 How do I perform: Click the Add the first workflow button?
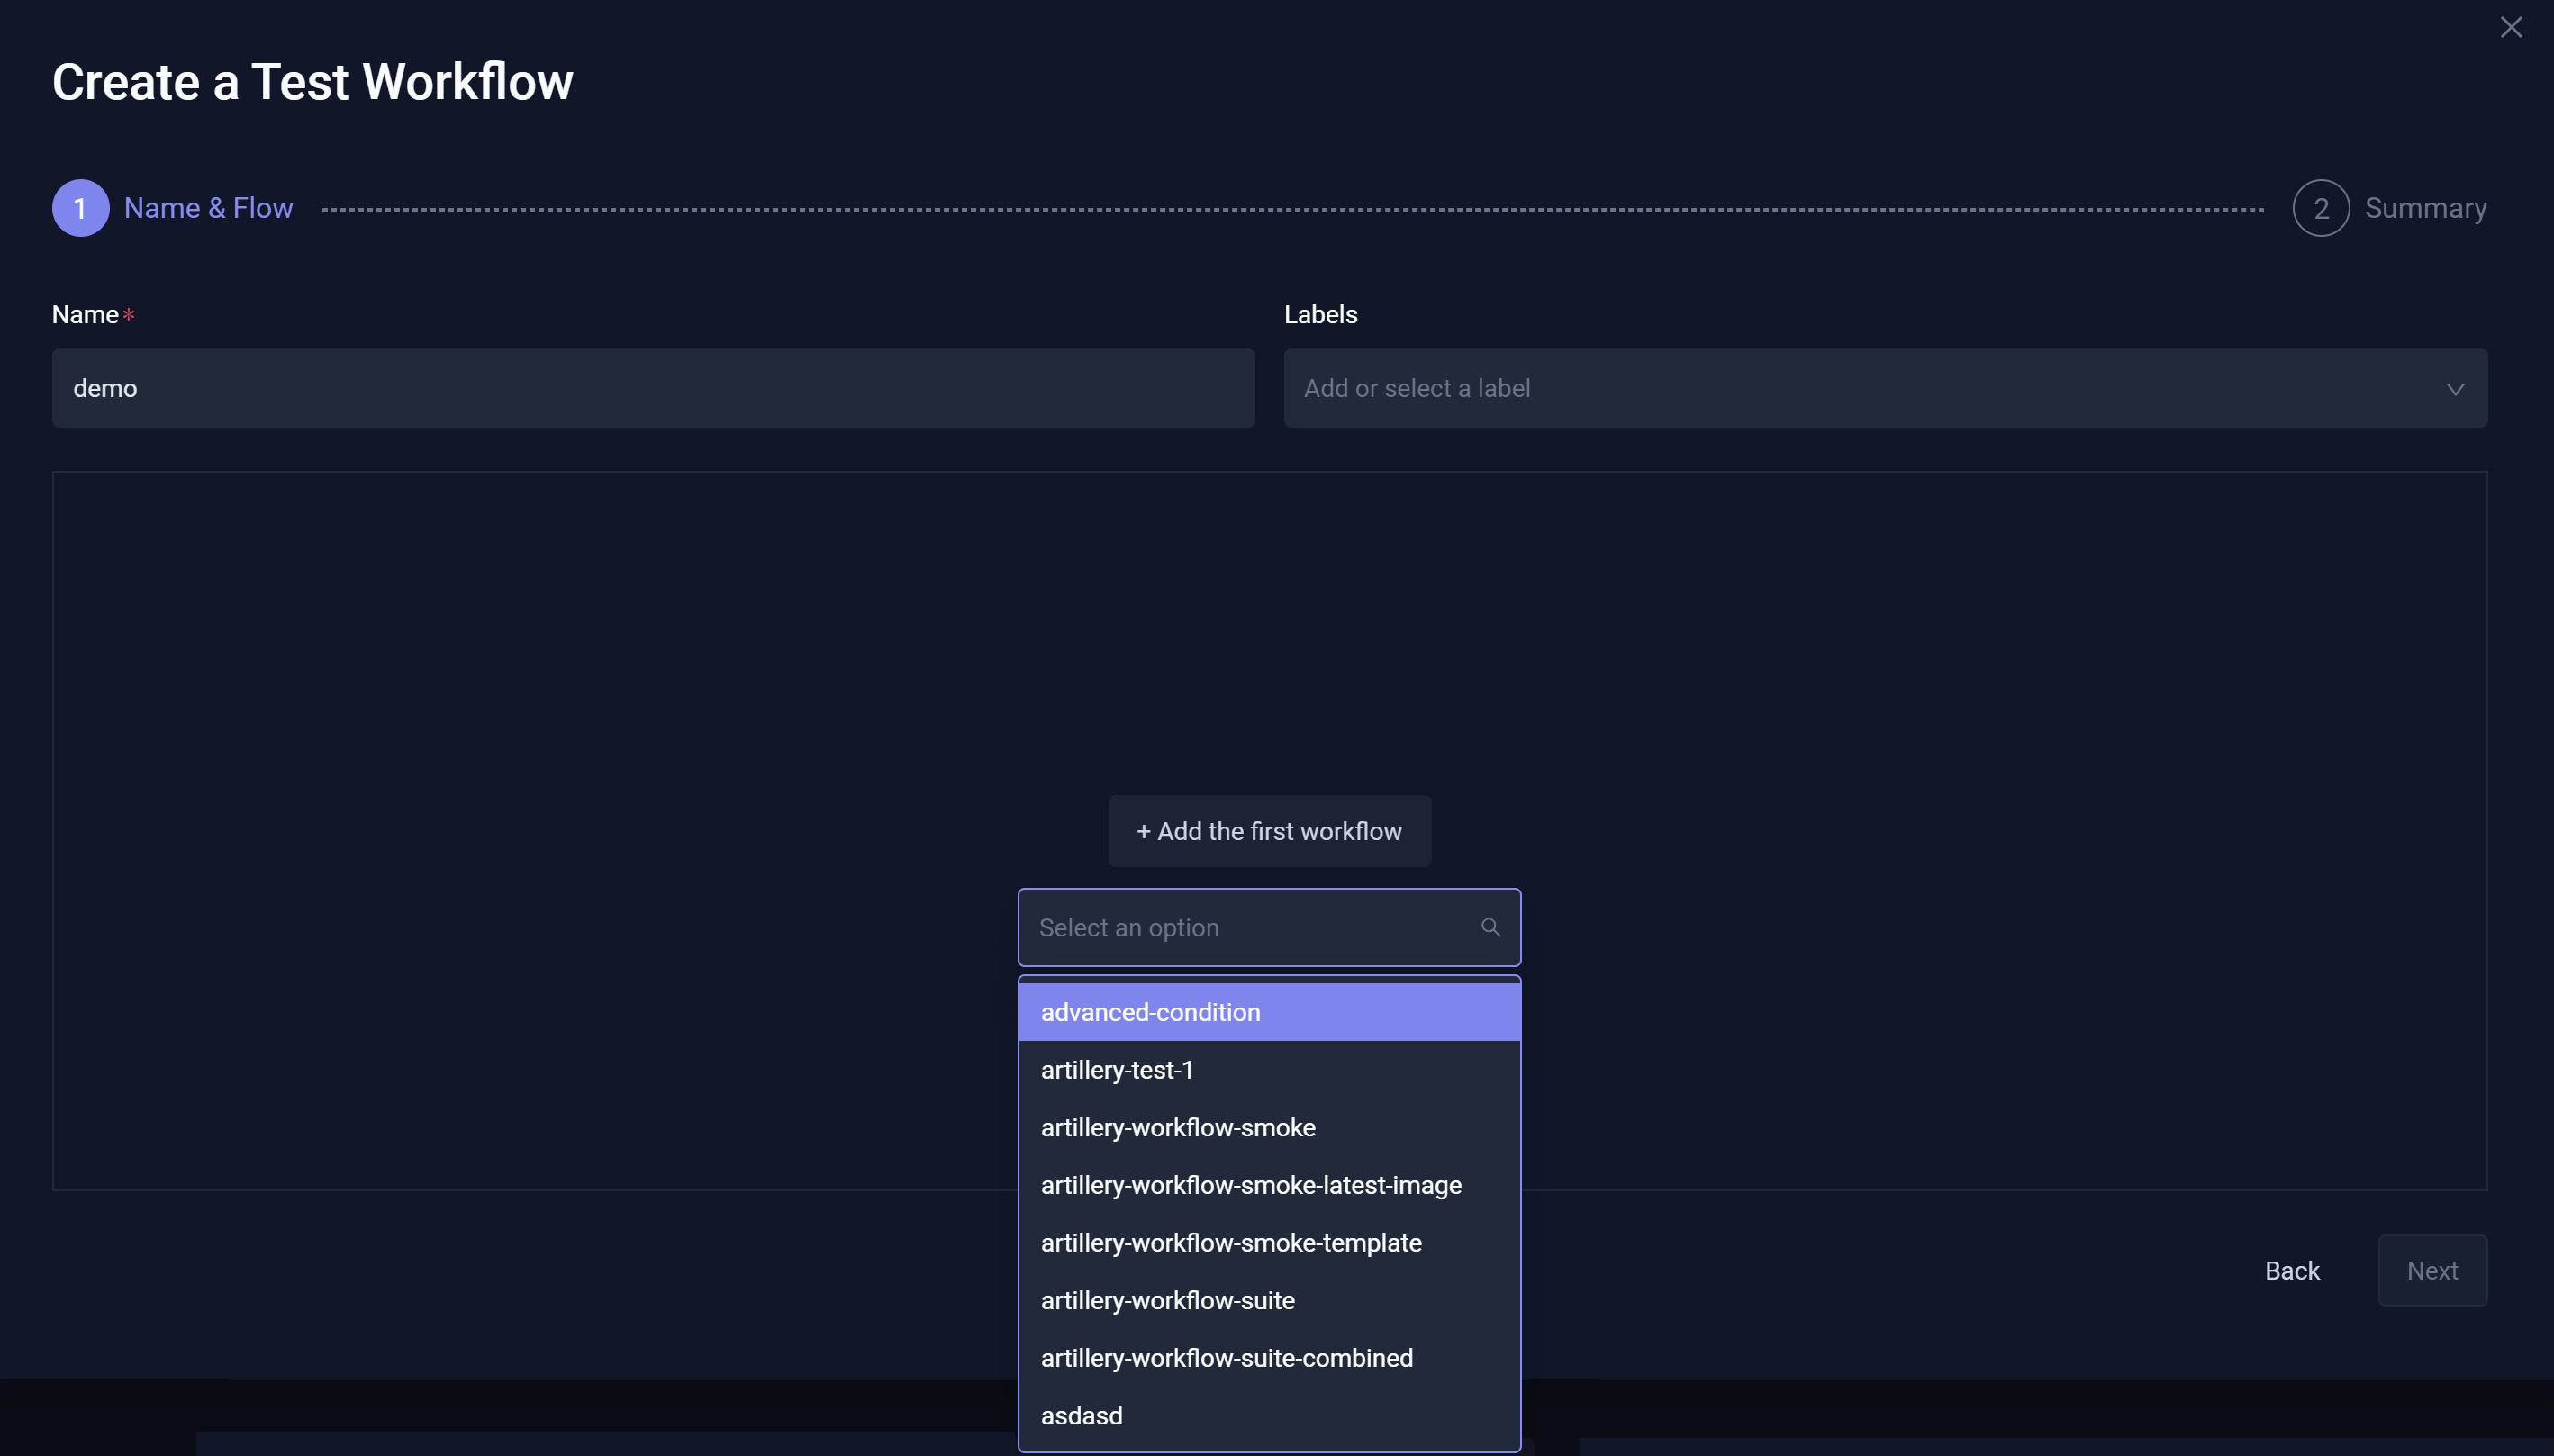point(1268,831)
